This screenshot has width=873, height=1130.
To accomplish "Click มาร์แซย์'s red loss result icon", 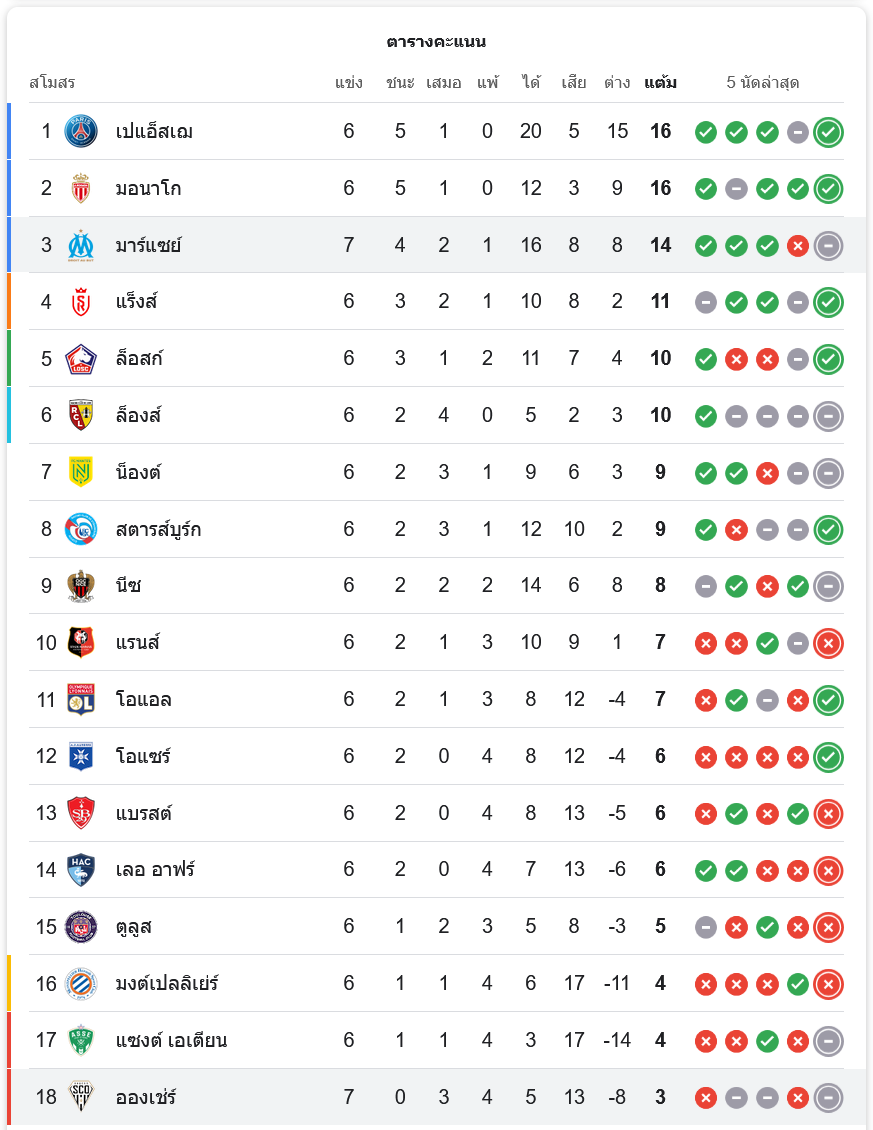I will [797, 246].
